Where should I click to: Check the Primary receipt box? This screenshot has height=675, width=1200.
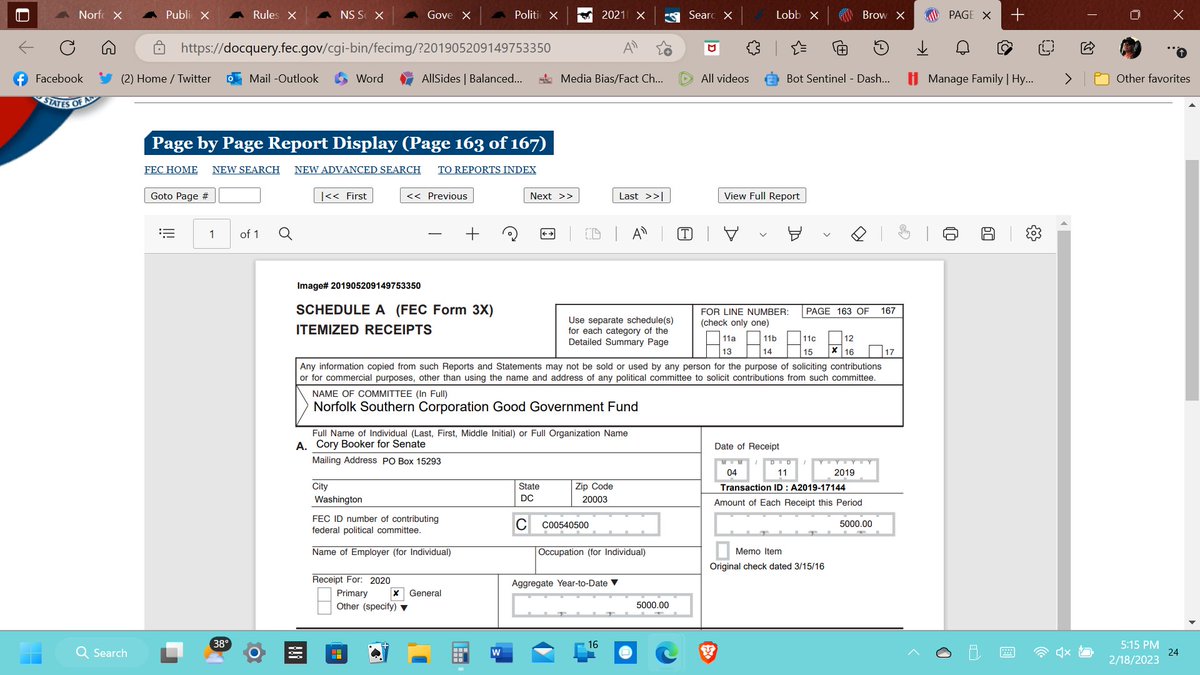pos(324,593)
